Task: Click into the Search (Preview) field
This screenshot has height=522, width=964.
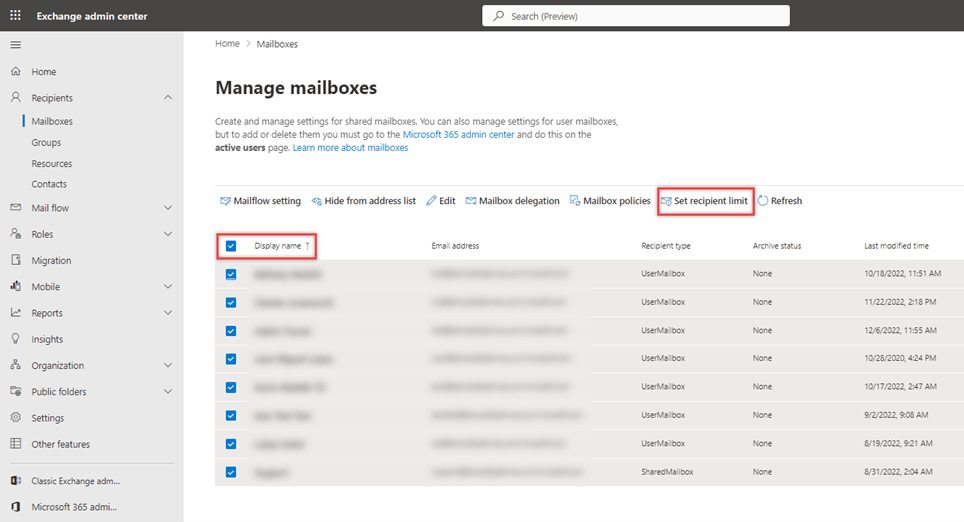Action: click(x=636, y=16)
